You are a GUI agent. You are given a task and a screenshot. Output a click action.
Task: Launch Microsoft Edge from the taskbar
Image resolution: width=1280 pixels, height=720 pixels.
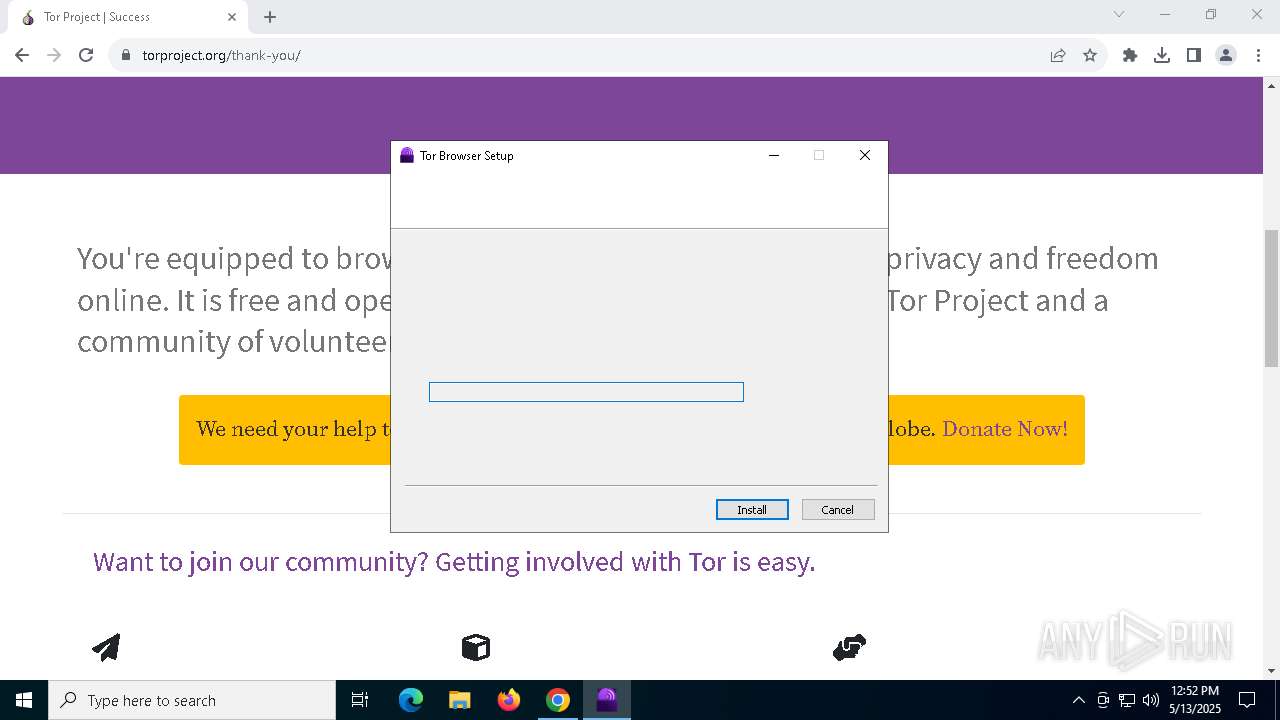pyautogui.click(x=411, y=700)
